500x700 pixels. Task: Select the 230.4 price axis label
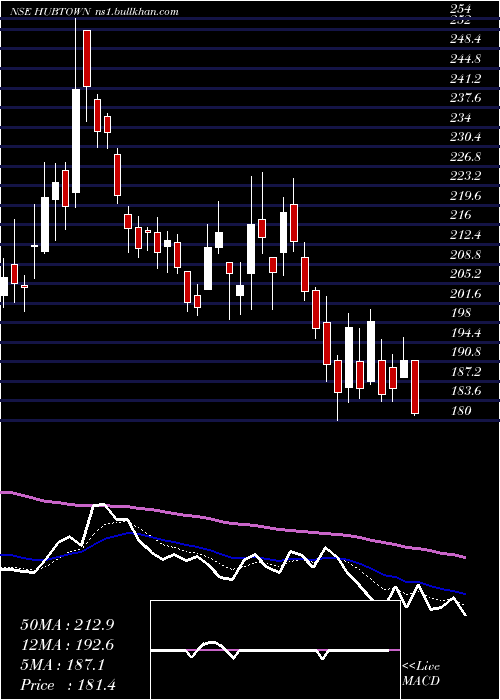point(465,137)
